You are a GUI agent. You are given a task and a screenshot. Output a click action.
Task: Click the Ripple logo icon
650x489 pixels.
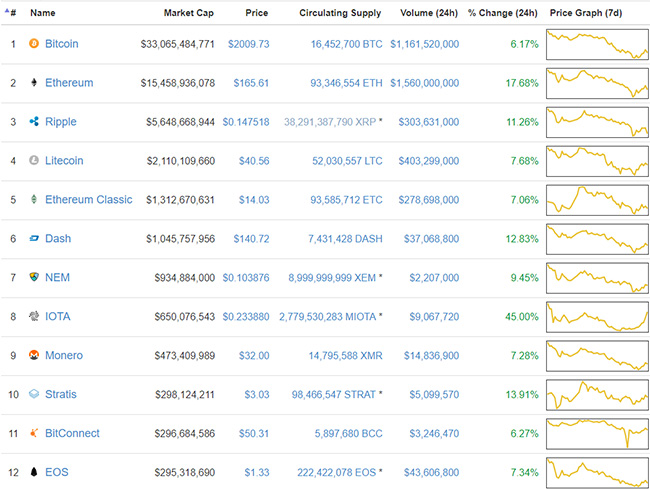[x=35, y=122]
